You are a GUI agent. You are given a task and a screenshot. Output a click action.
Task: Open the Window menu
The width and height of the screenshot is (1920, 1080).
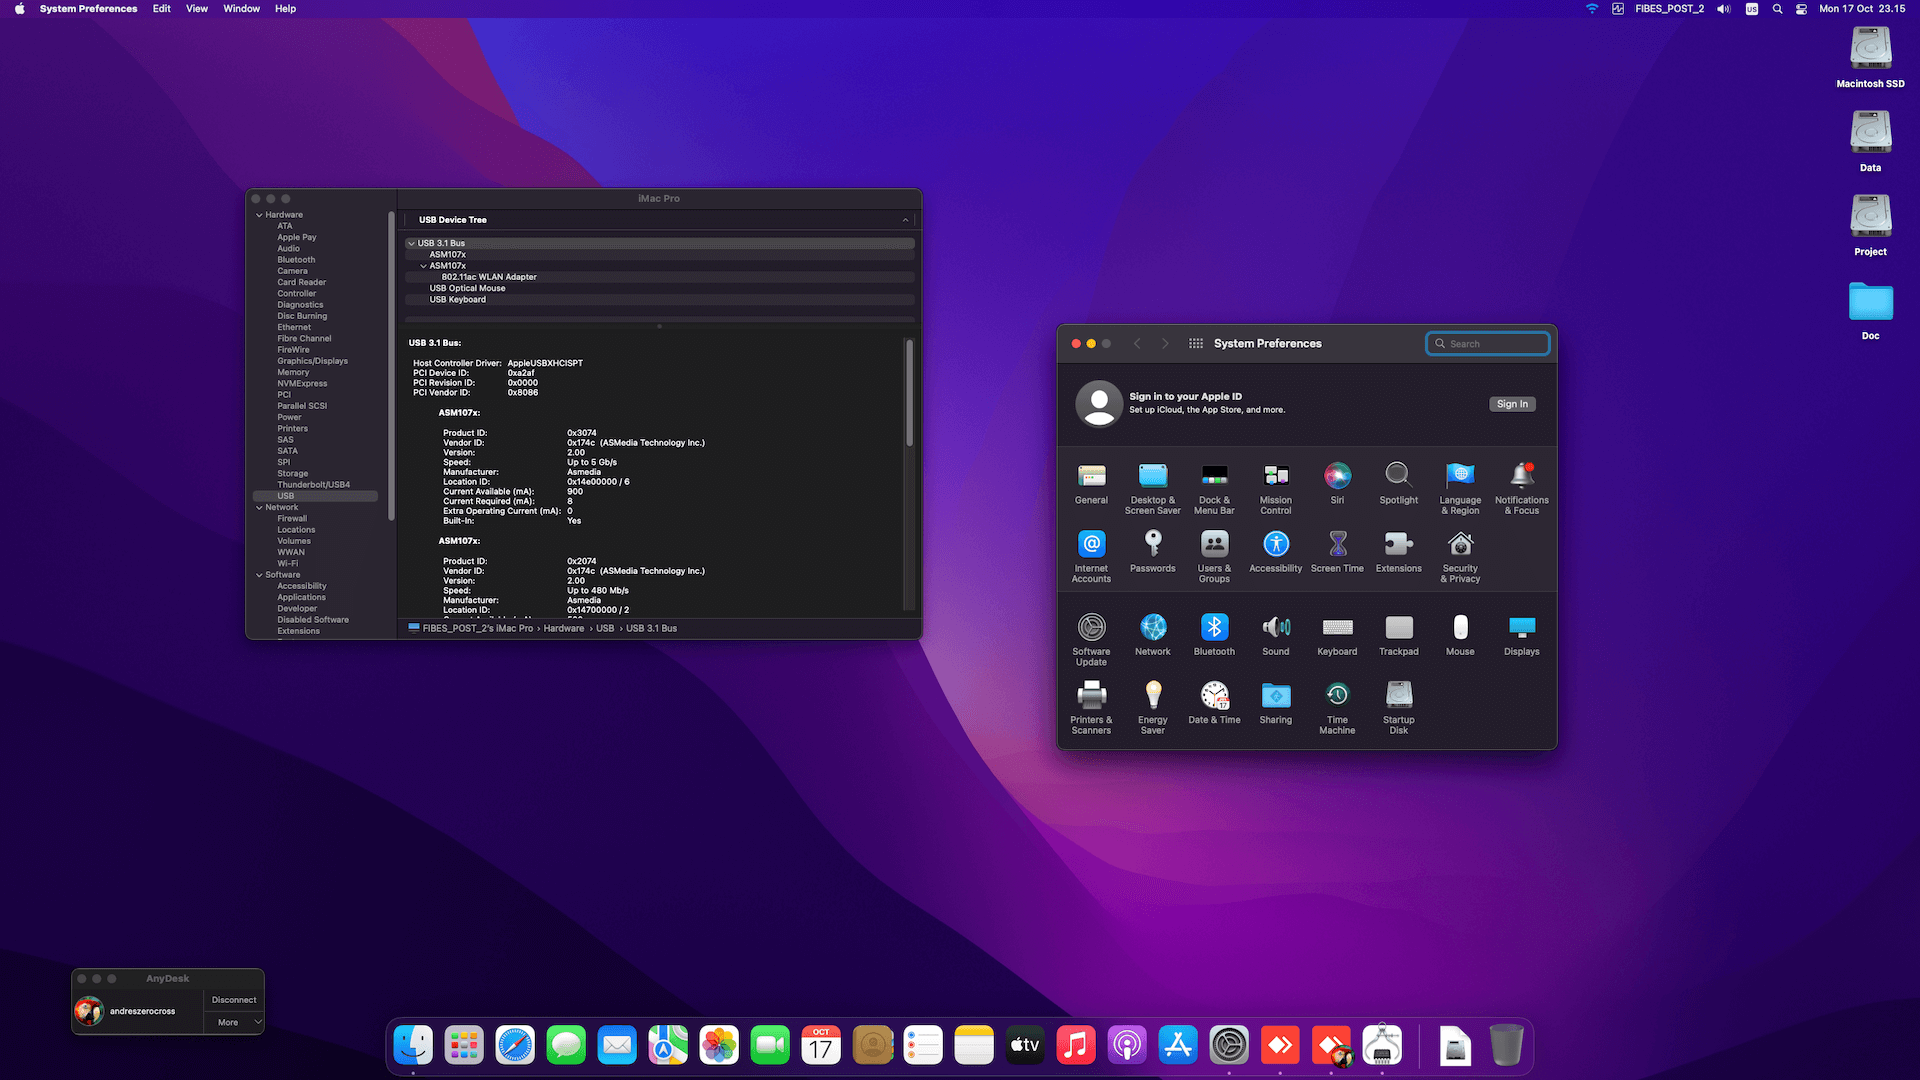pyautogui.click(x=241, y=9)
